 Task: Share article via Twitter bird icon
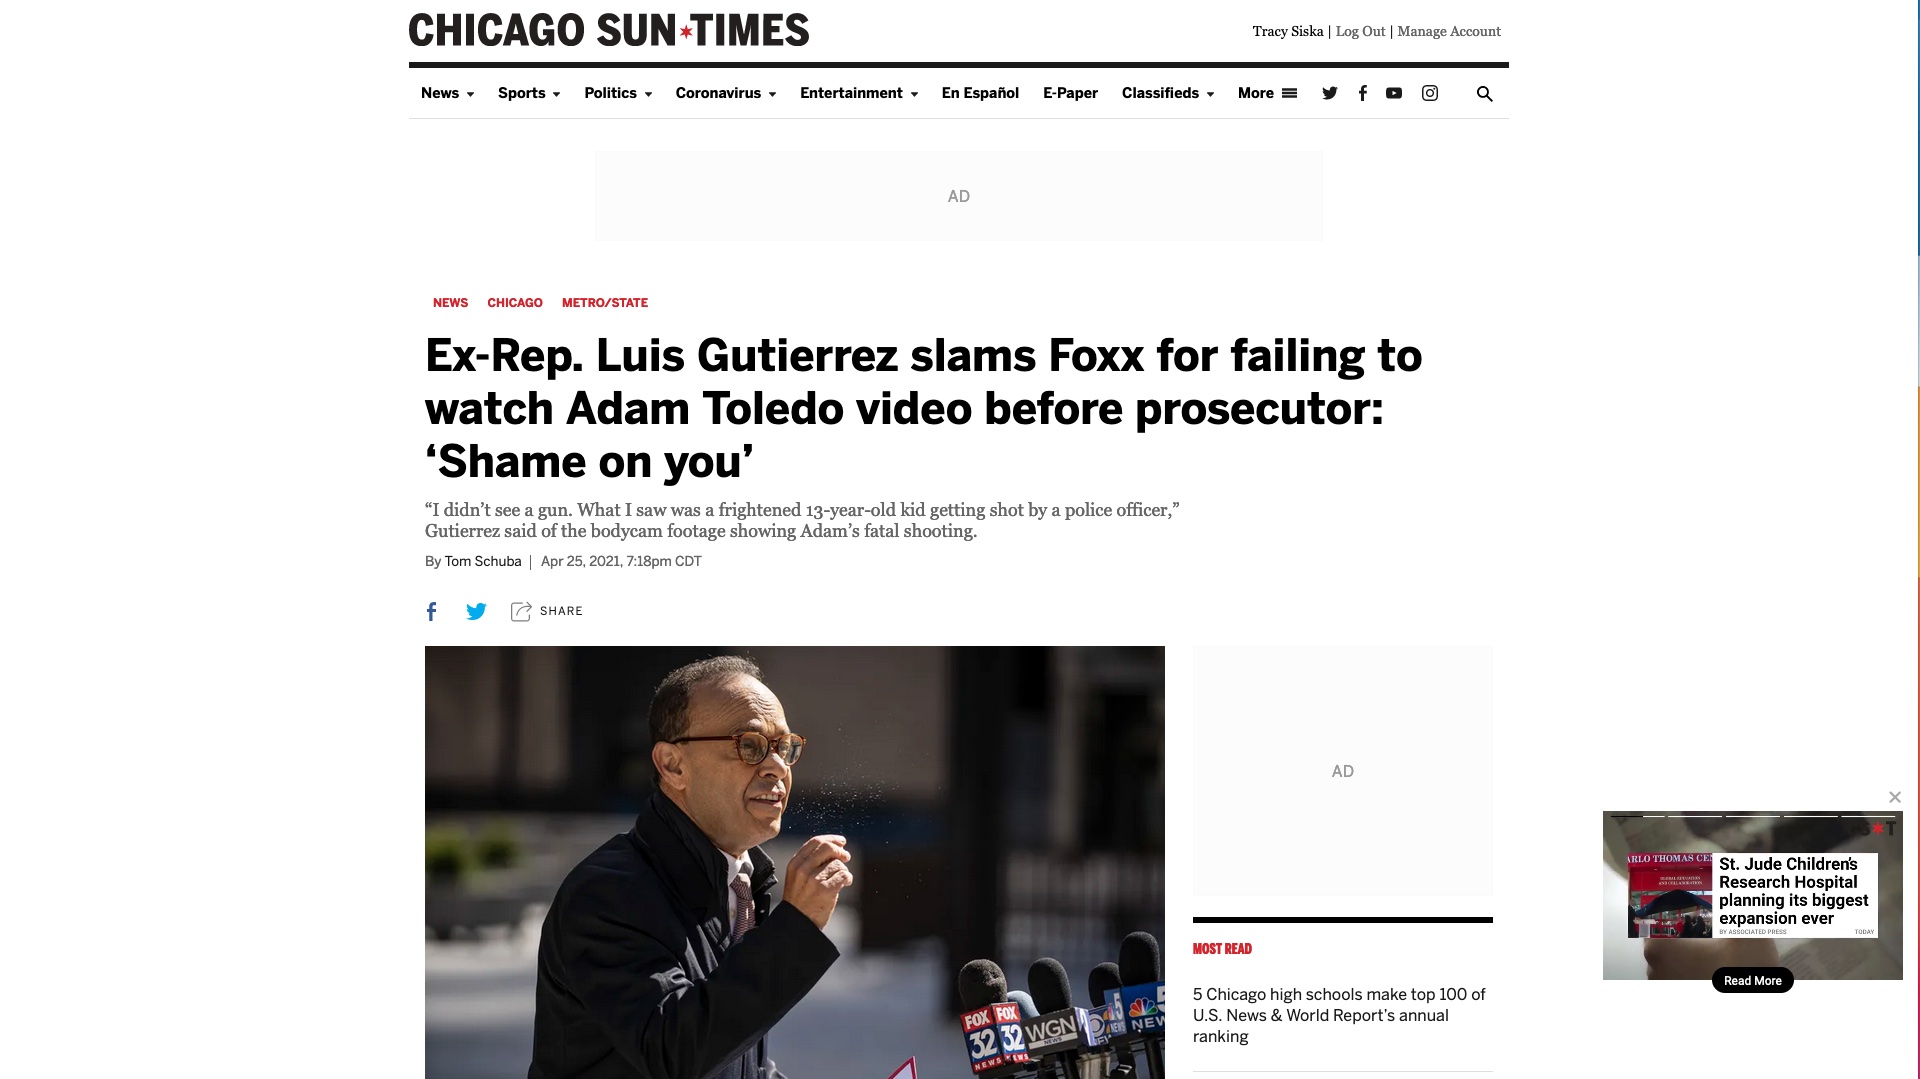[x=476, y=611]
